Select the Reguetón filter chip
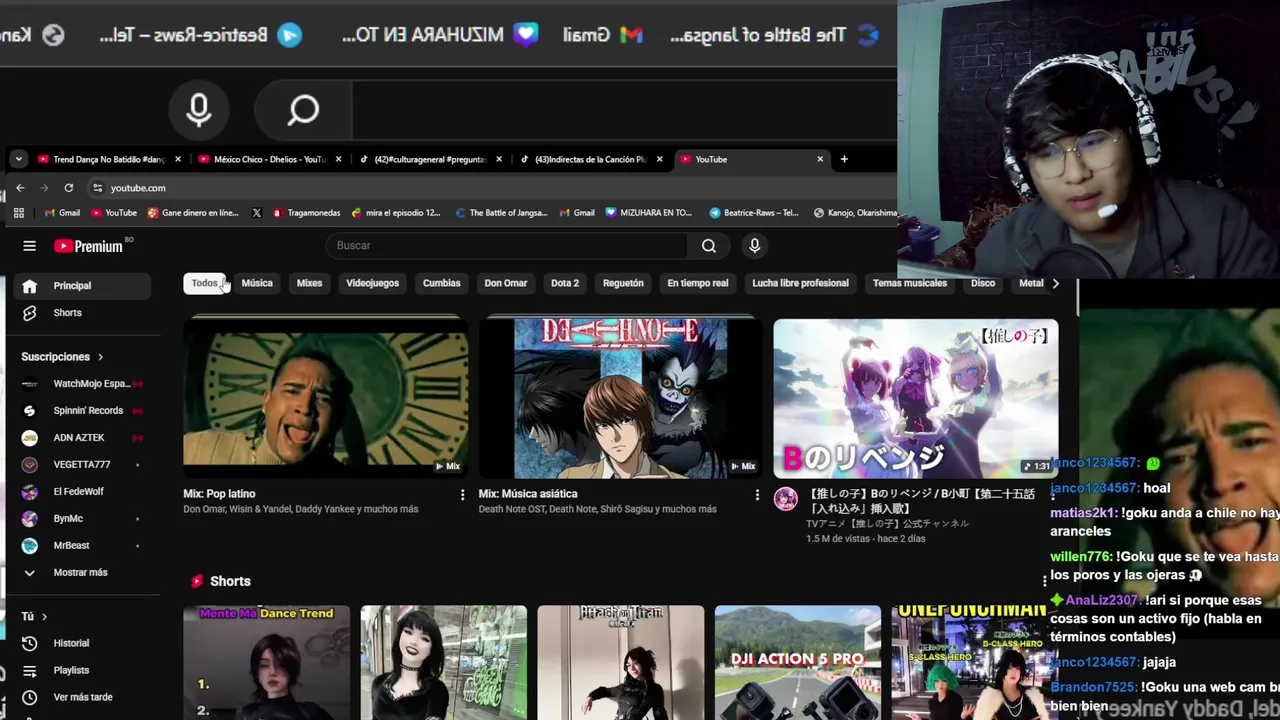 pos(623,284)
